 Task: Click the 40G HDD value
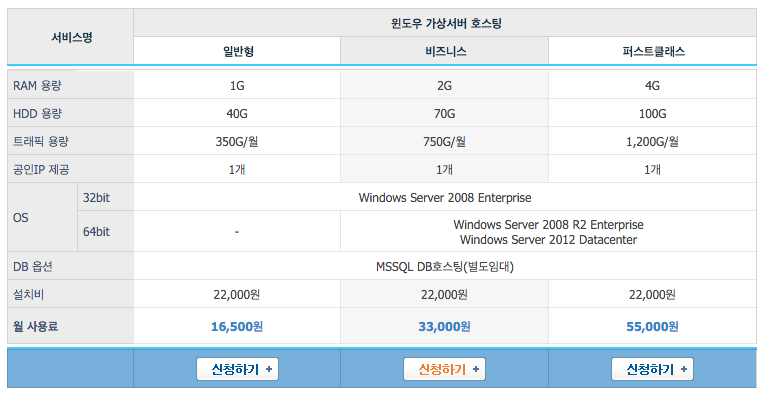237,113
